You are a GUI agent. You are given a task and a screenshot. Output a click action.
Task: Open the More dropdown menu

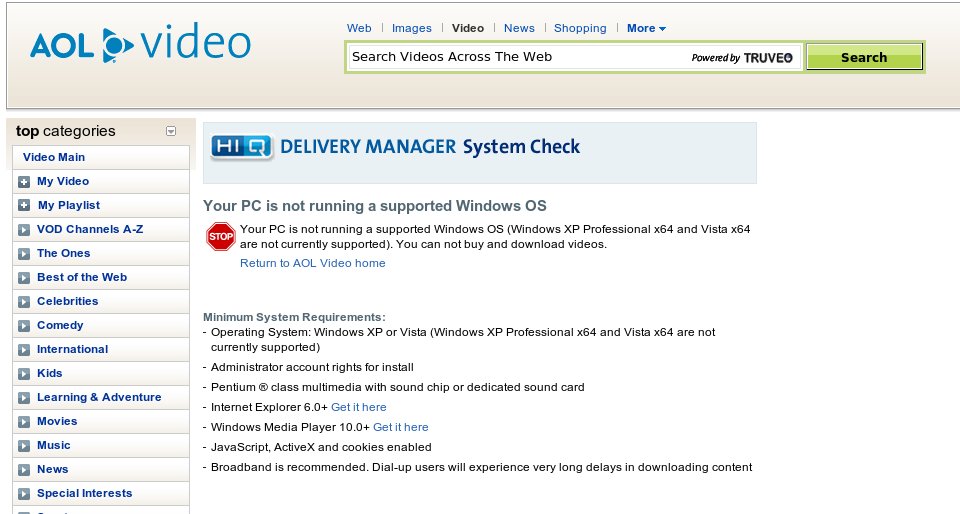(x=646, y=28)
